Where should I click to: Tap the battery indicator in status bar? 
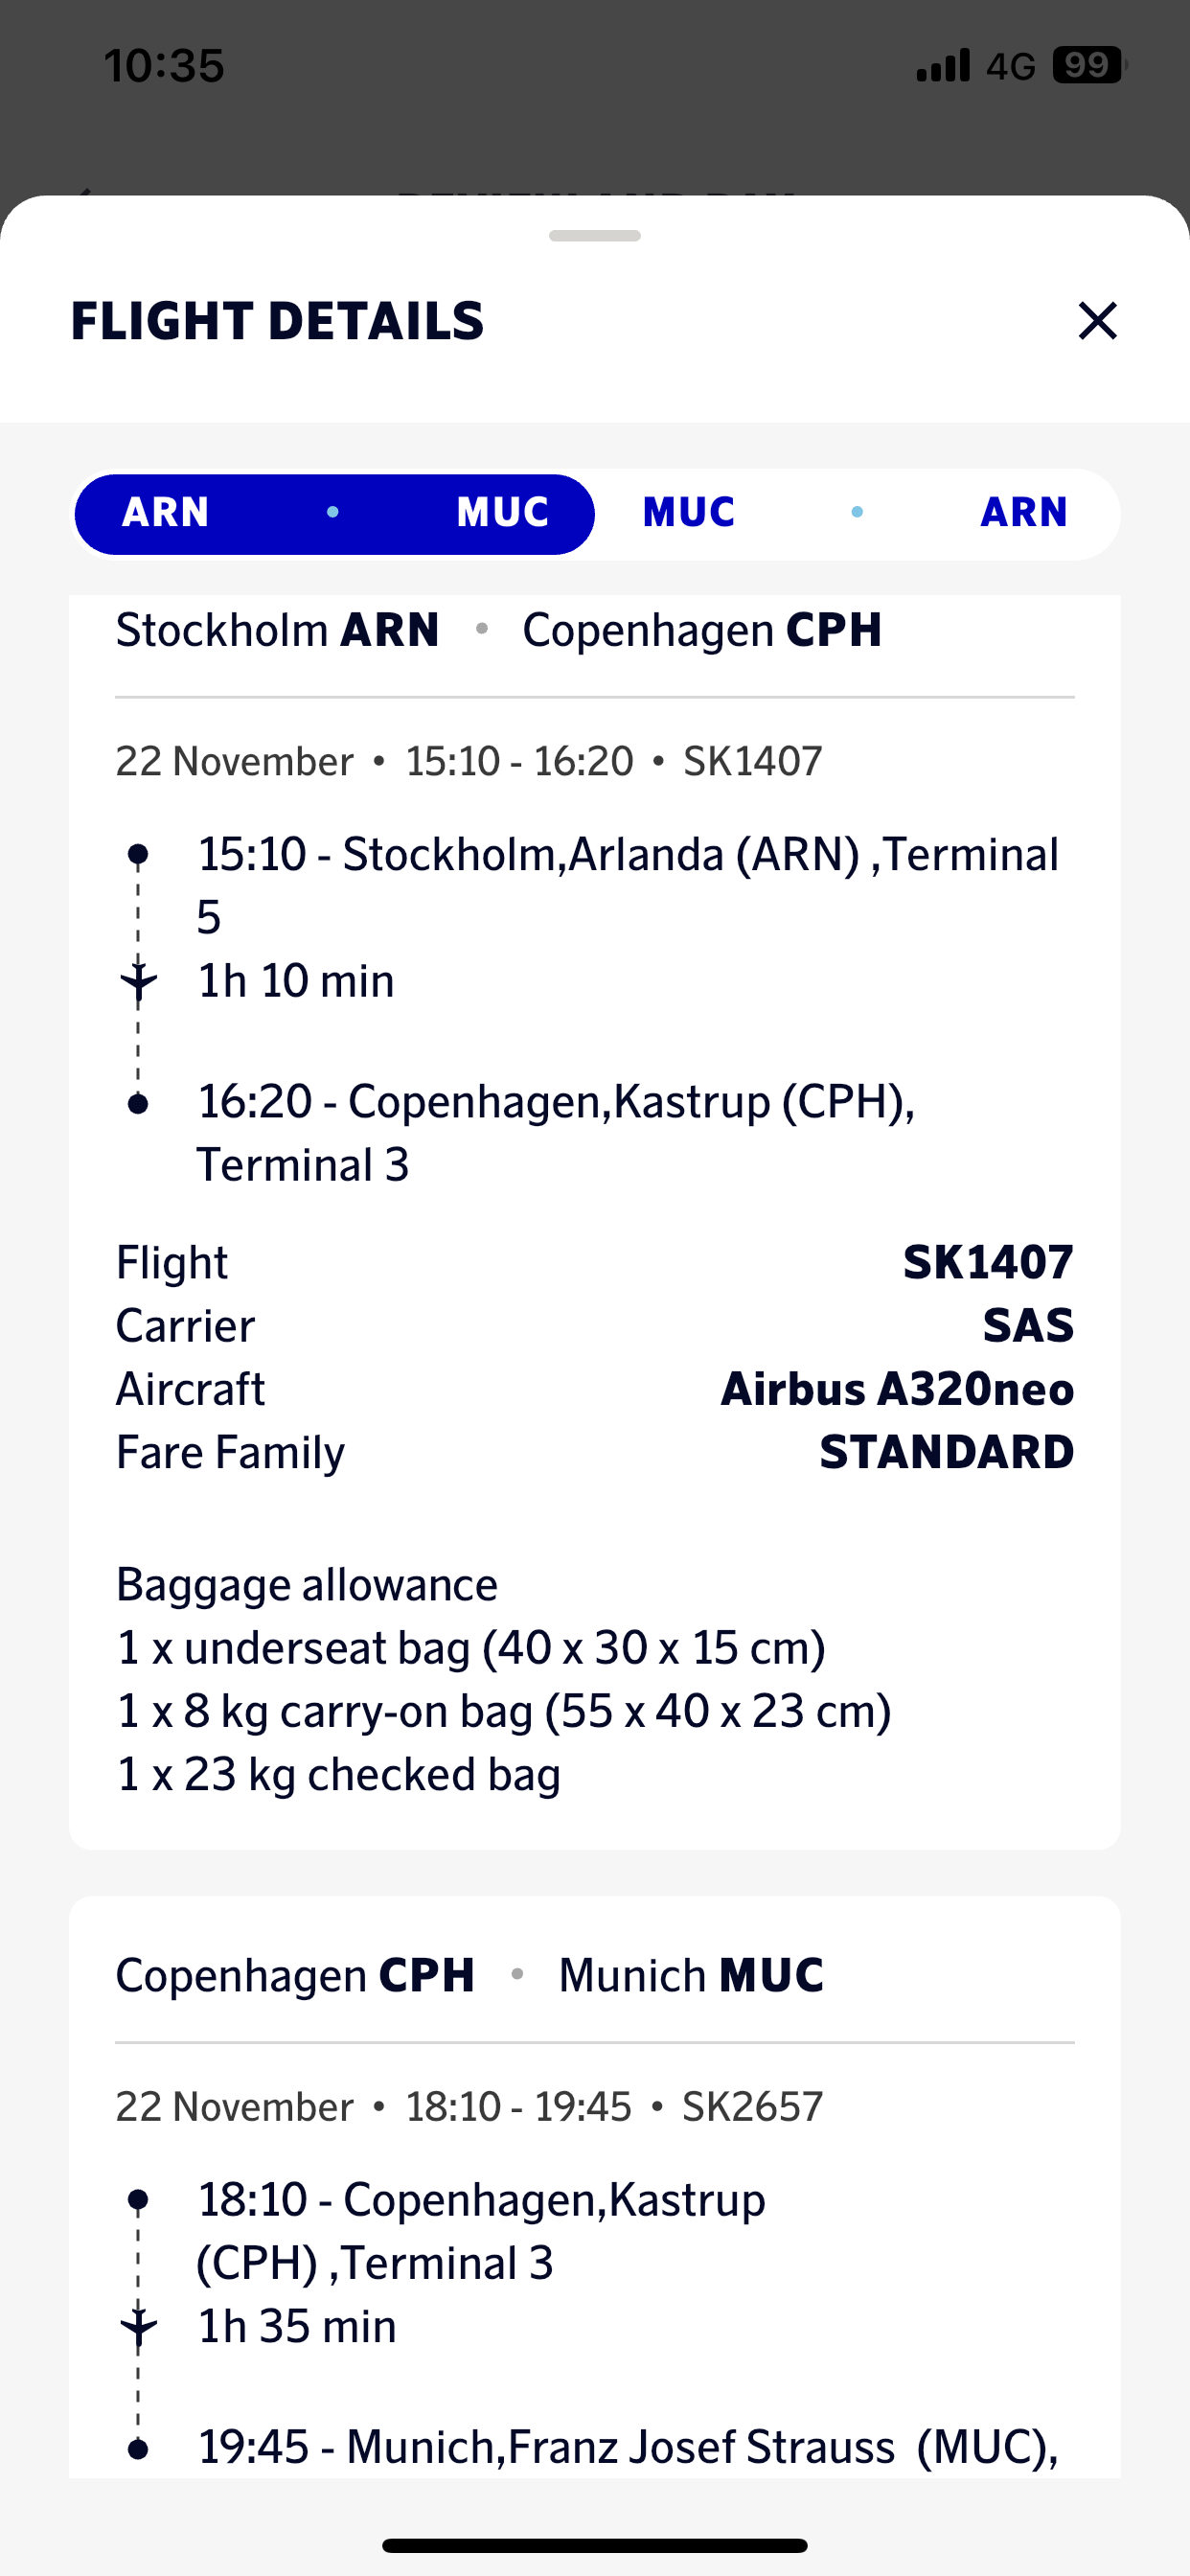[1088, 66]
